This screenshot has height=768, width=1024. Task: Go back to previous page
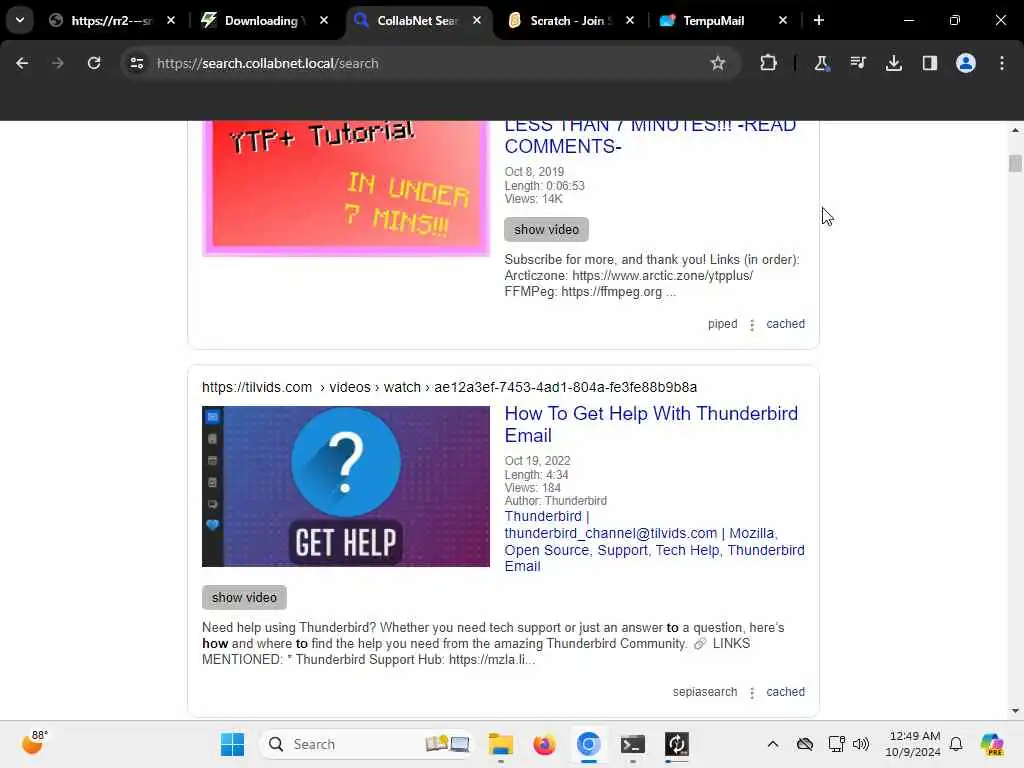click(x=22, y=63)
